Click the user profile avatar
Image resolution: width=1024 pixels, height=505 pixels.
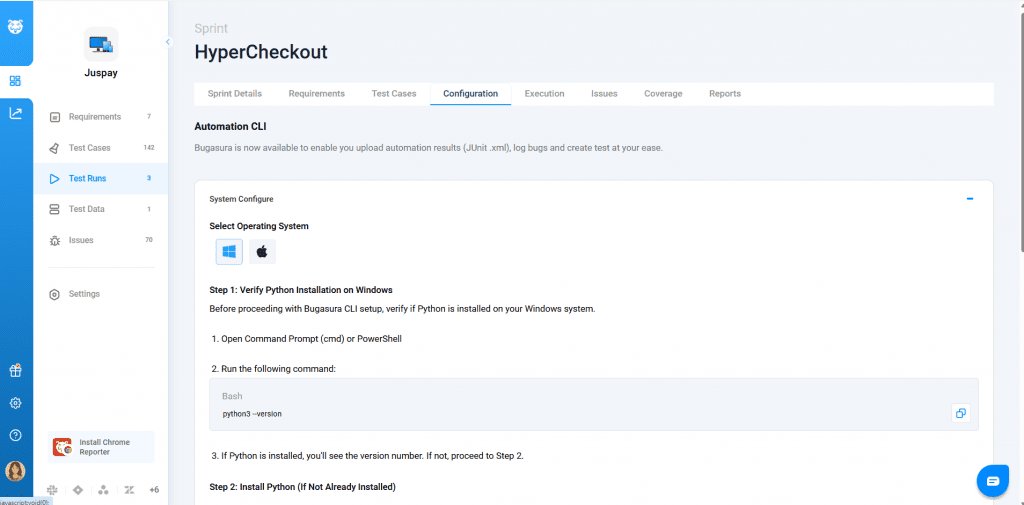click(x=15, y=471)
